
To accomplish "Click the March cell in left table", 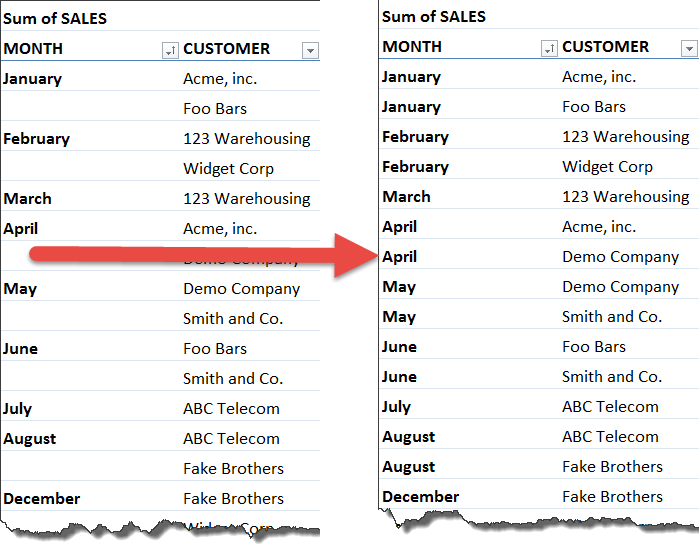I will (27, 198).
